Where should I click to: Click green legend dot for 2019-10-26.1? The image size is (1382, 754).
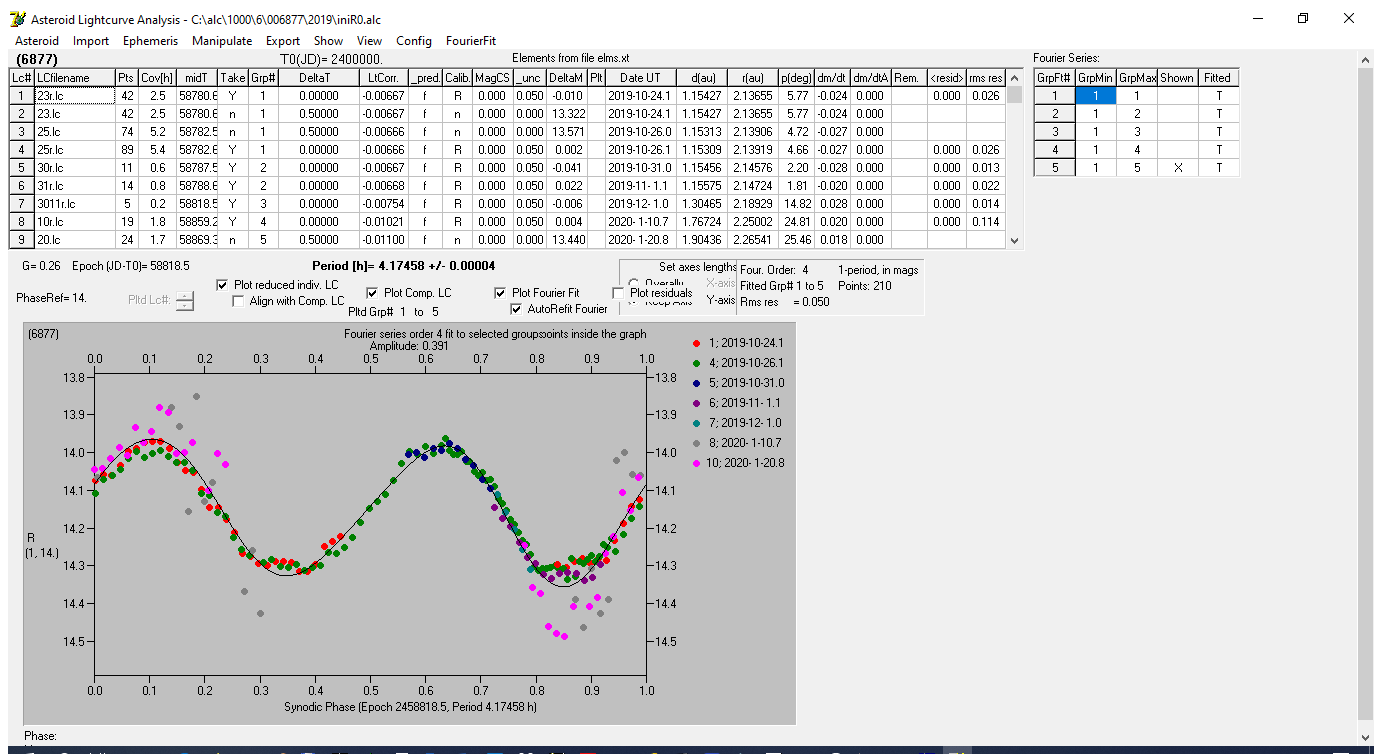coord(696,363)
